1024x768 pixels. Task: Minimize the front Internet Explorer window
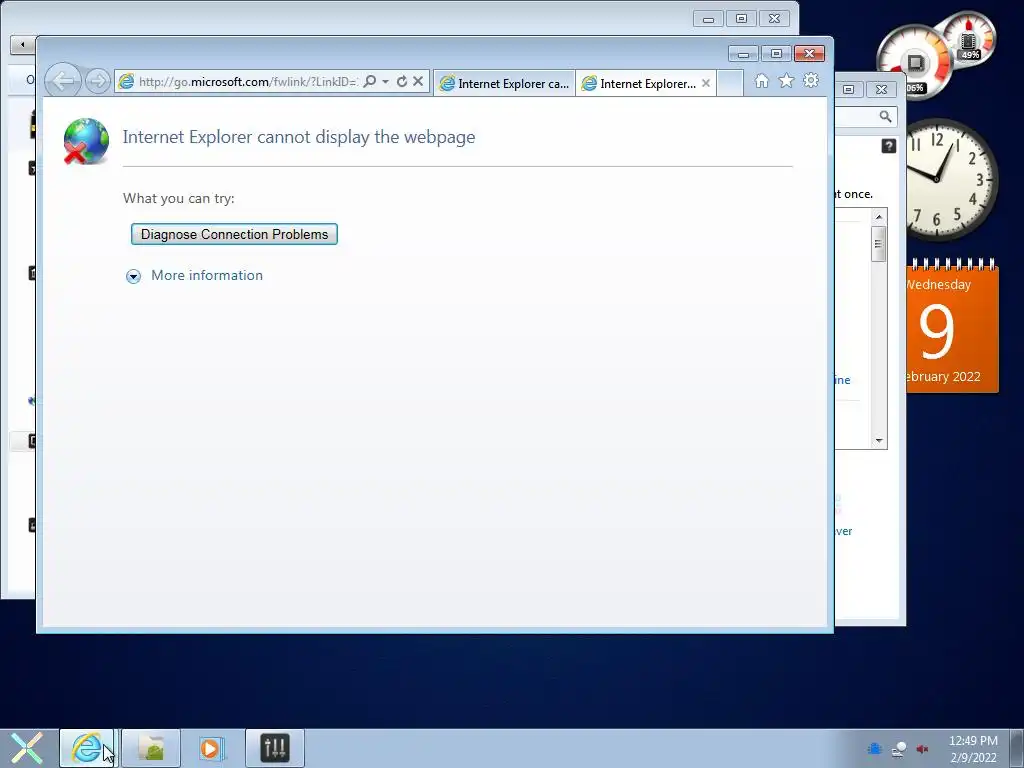743,54
